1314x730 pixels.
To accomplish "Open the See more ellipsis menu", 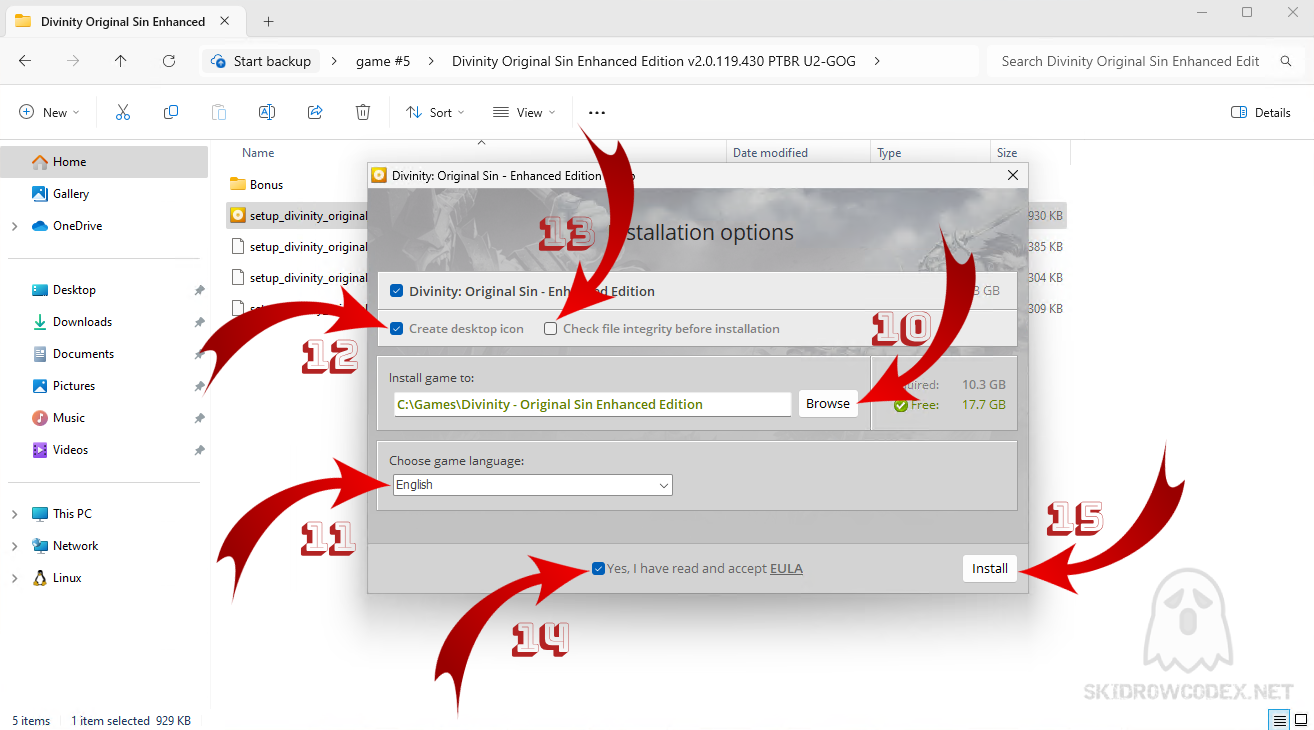I will [597, 113].
